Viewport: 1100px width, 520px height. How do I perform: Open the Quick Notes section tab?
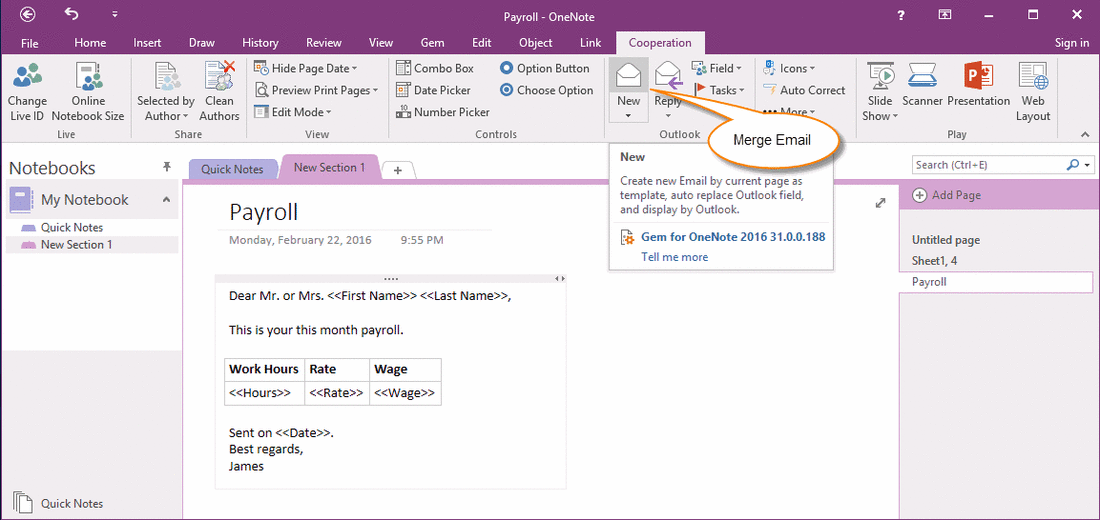(232, 169)
